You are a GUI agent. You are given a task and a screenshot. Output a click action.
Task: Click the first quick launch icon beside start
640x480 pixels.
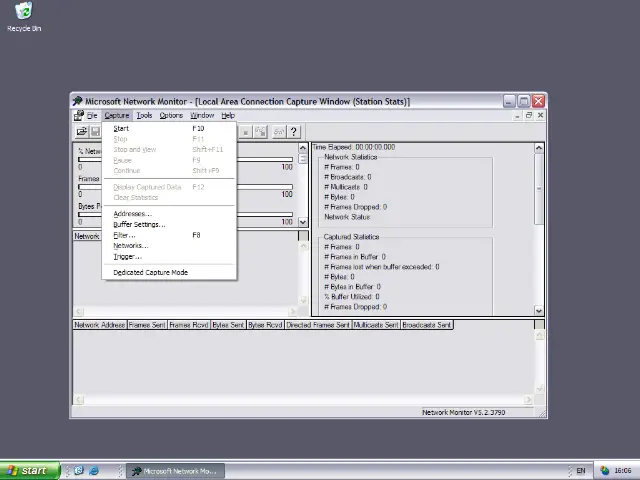click(x=79, y=471)
